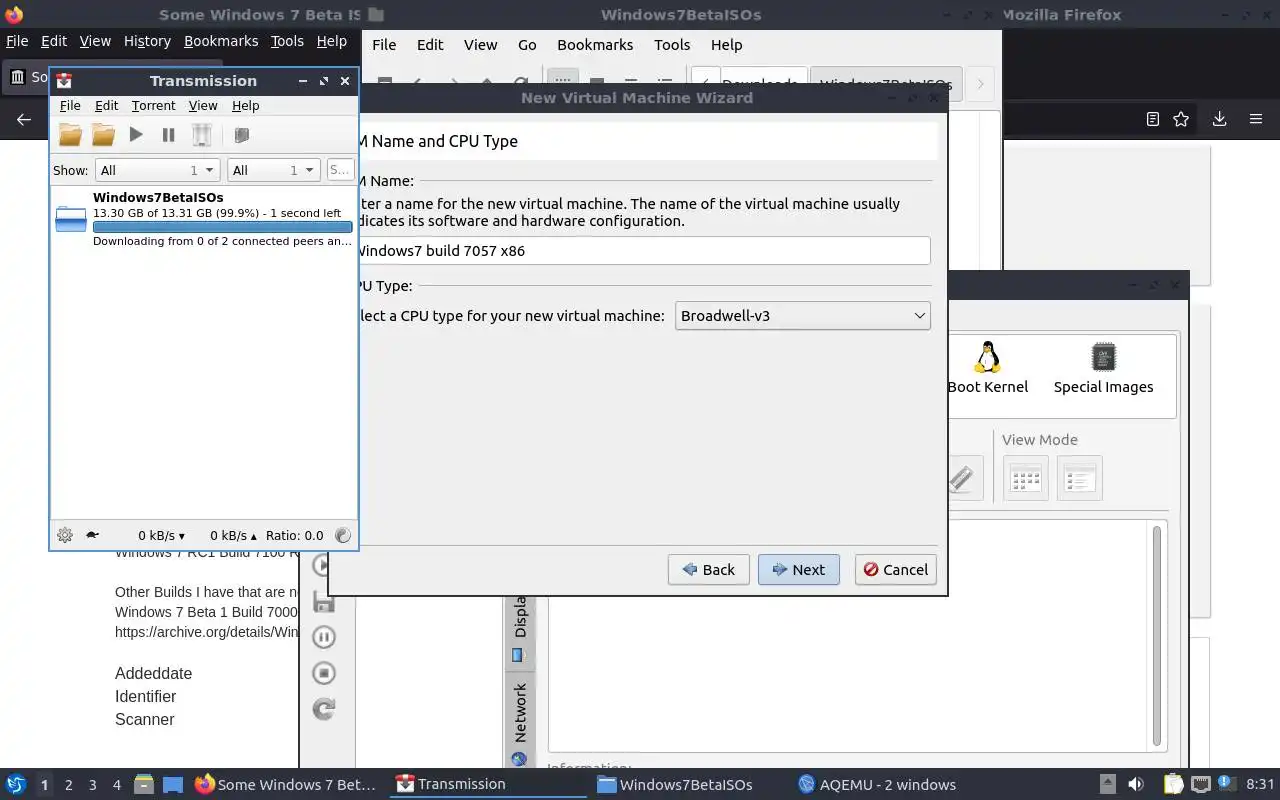Switch View Mode to icon grid
The height and width of the screenshot is (800, 1280).
point(1026,479)
